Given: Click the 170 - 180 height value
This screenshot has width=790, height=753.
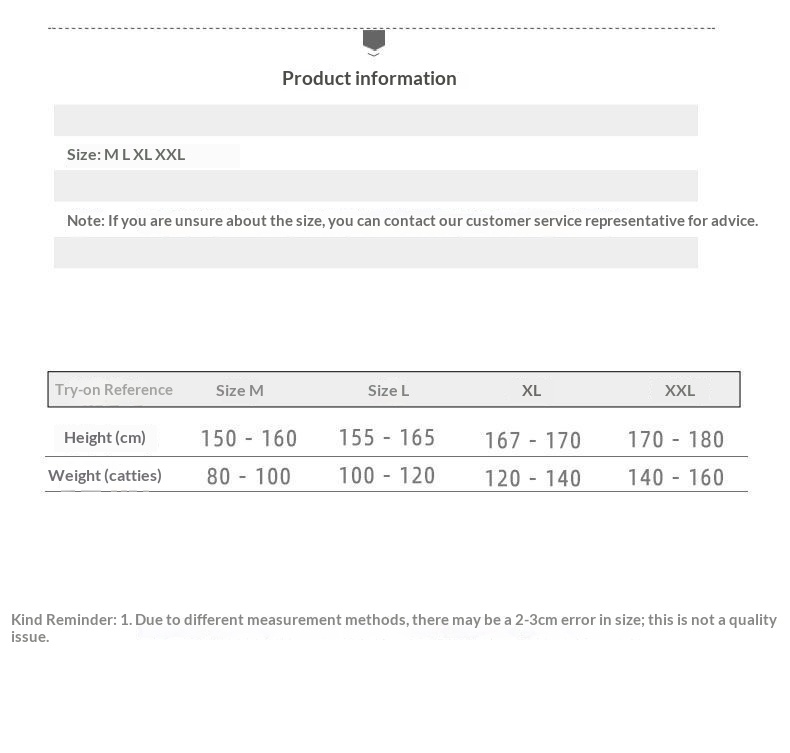Looking at the screenshot, I should pos(675,439).
